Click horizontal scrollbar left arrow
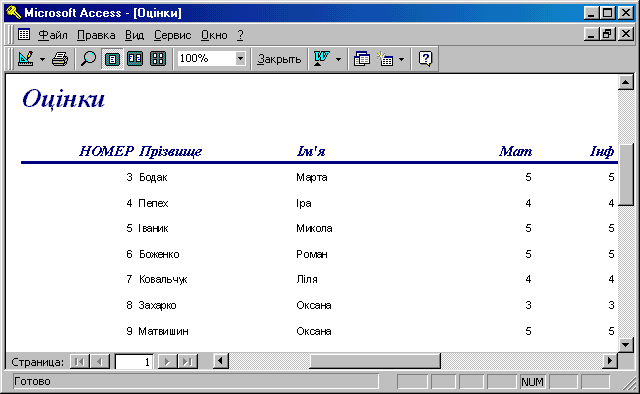 pos(221,361)
